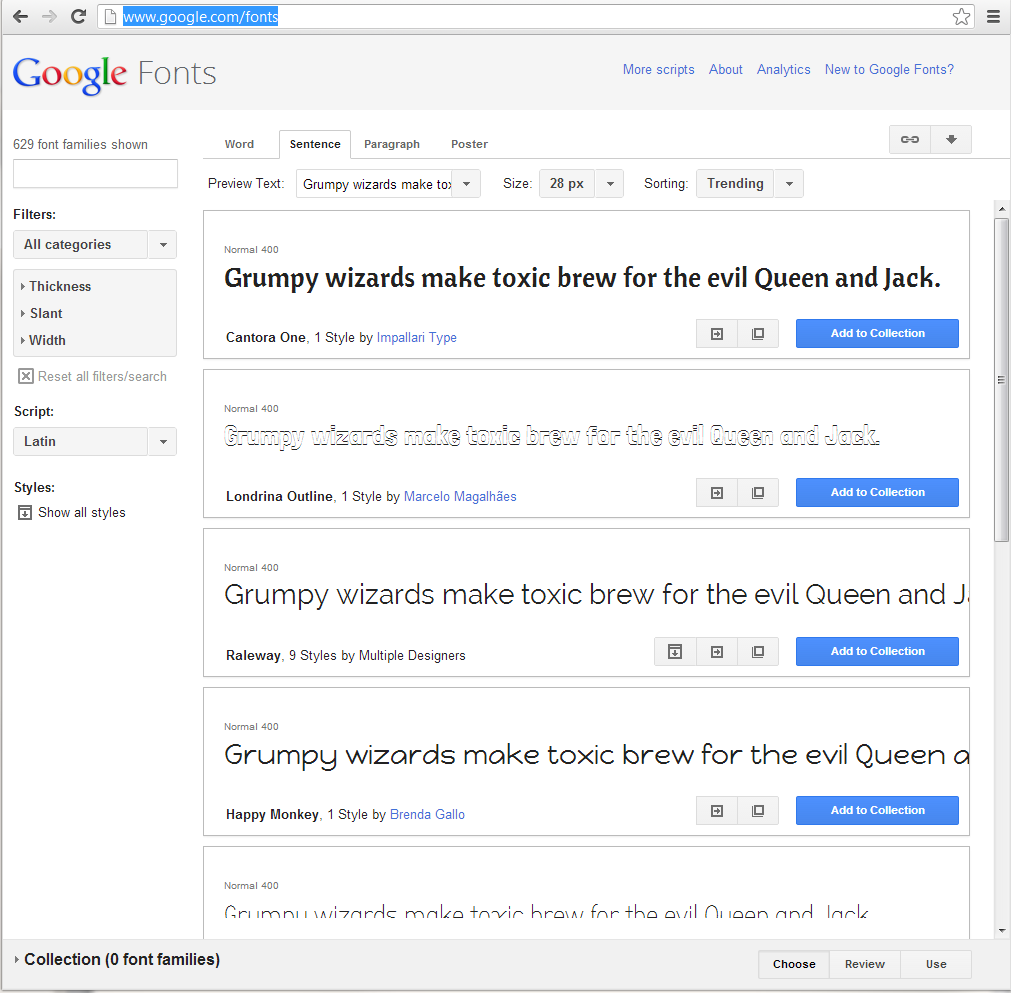
Task: Click Raleway download-all-styles icon
Action: (674, 651)
